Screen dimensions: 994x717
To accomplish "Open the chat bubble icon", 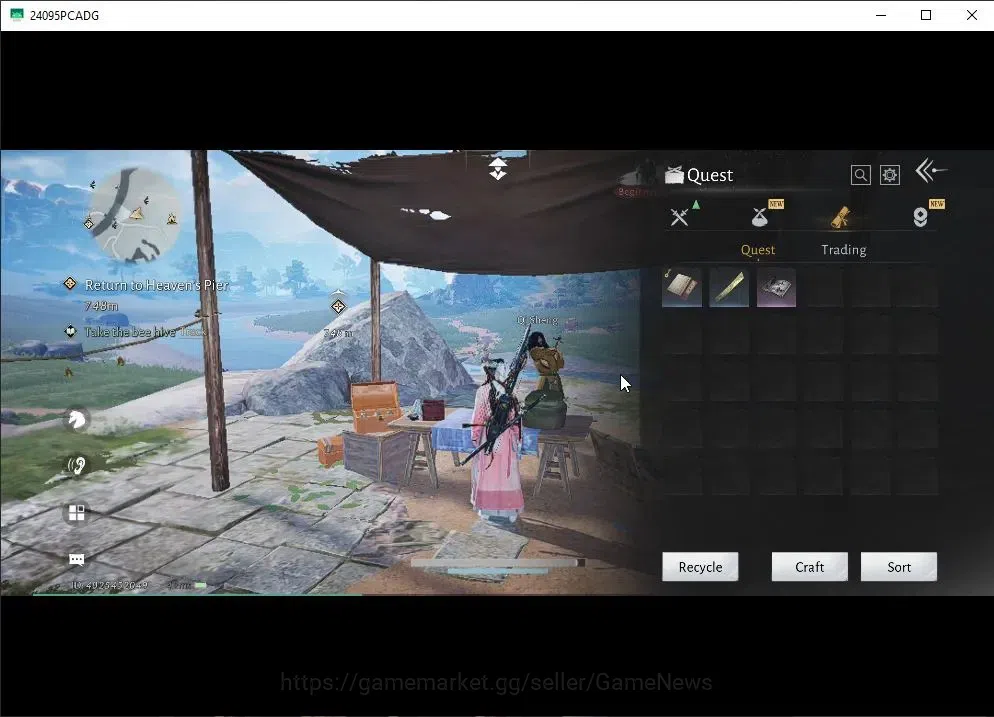I will point(77,559).
